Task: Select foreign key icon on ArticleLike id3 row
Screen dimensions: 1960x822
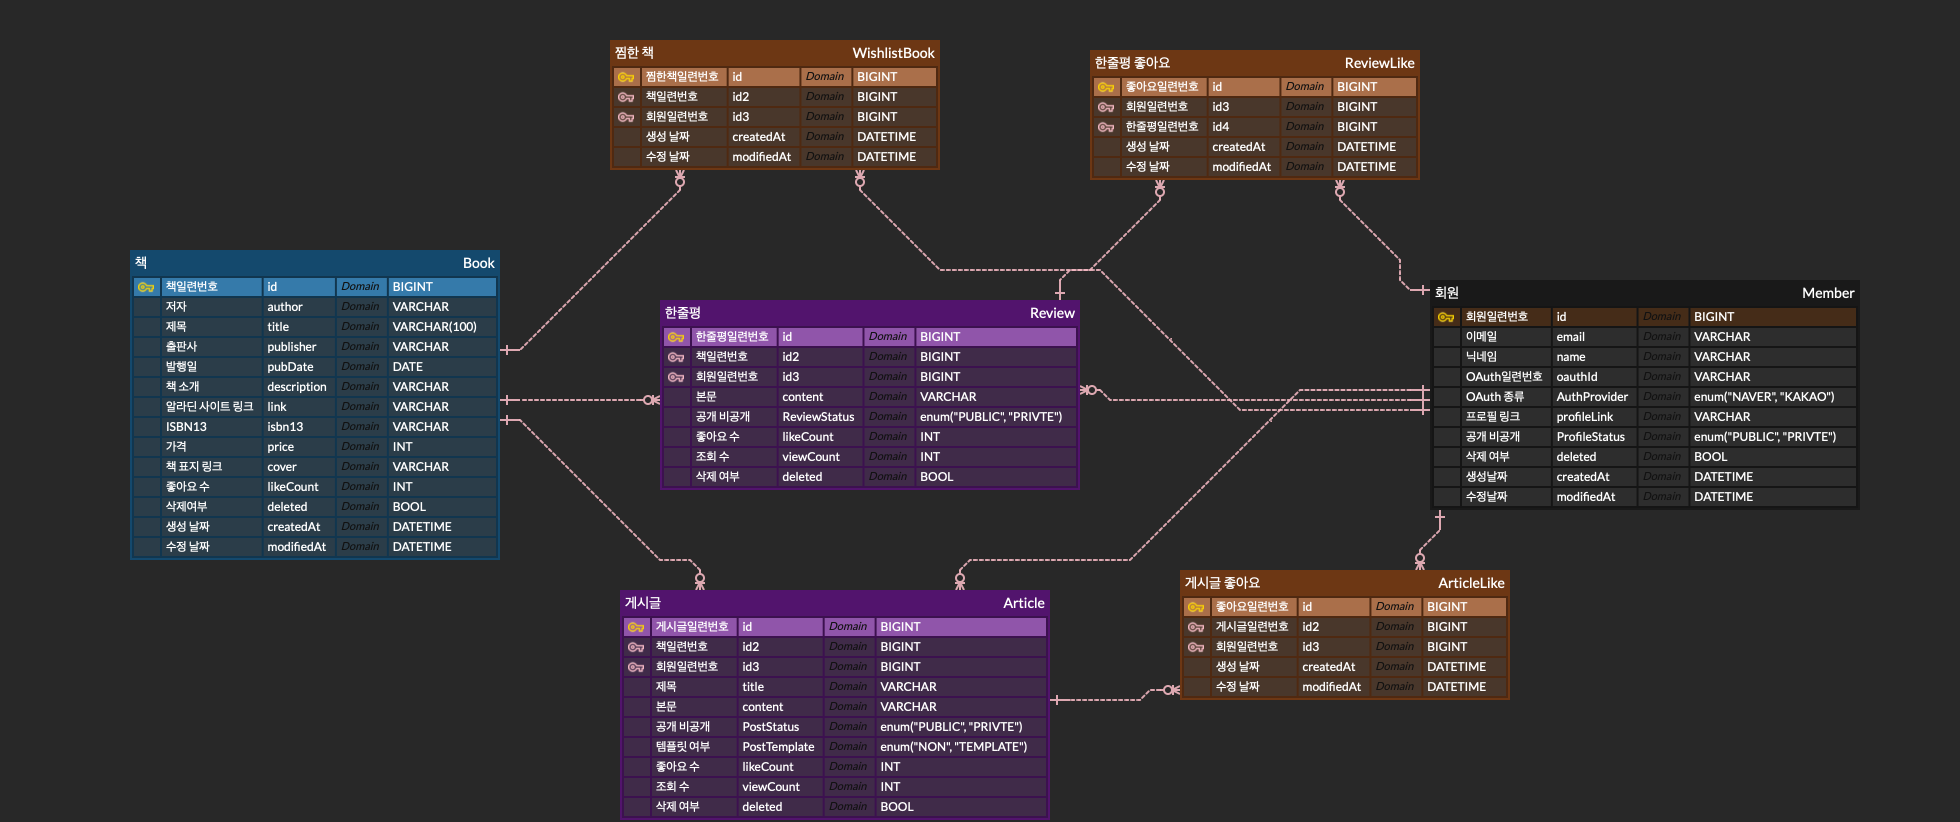Action: 1196,647
